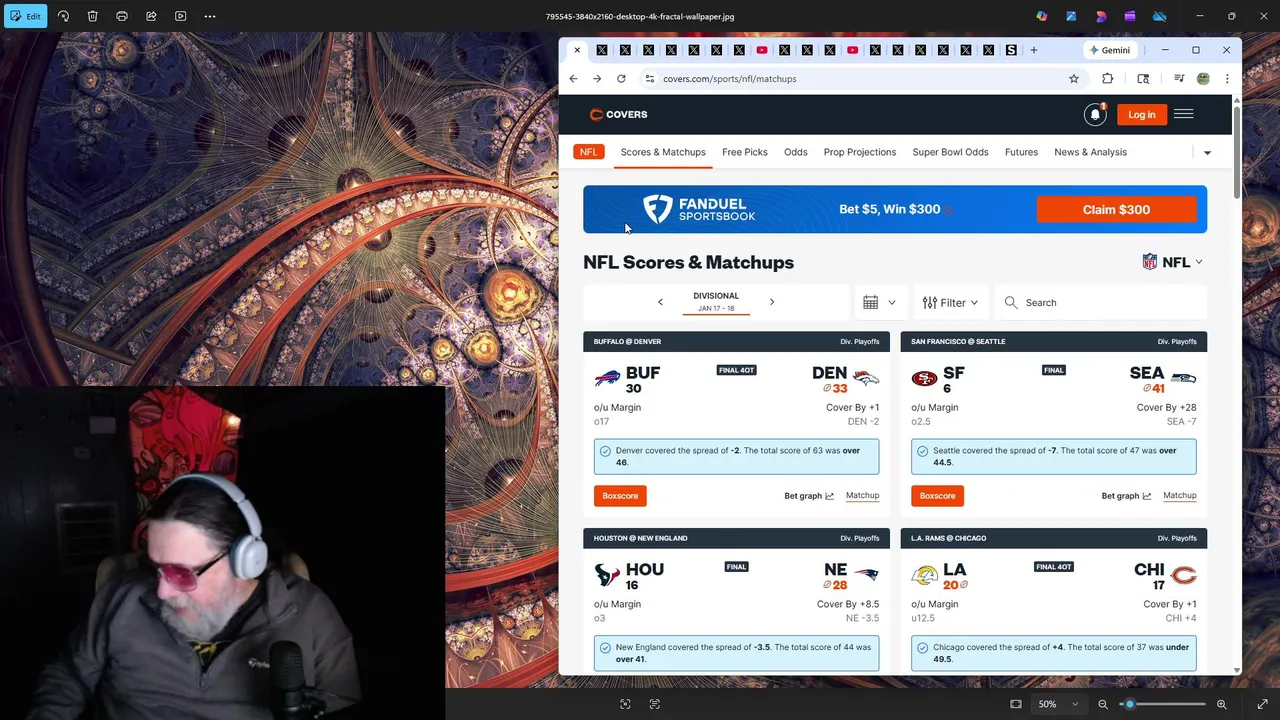Rotate the image in Photos
This screenshot has width=1280, height=720.
63,16
